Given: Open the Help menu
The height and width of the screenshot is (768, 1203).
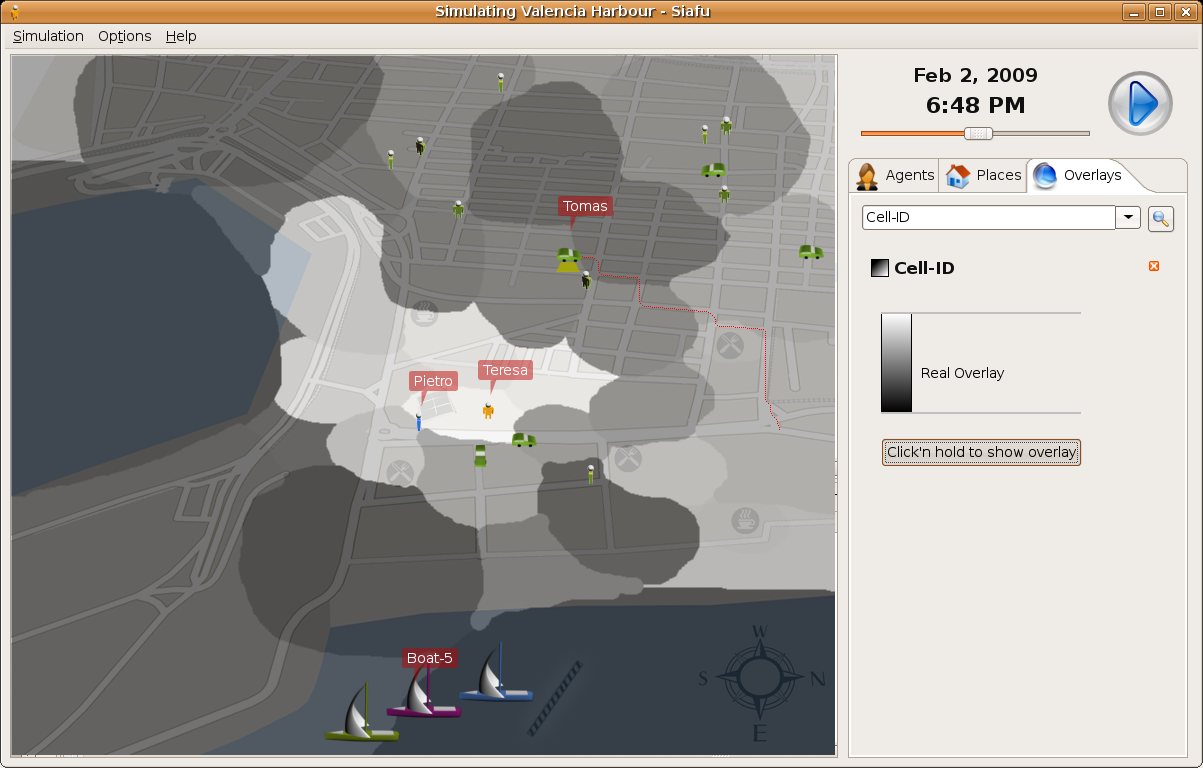Looking at the screenshot, I should click(x=181, y=36).
